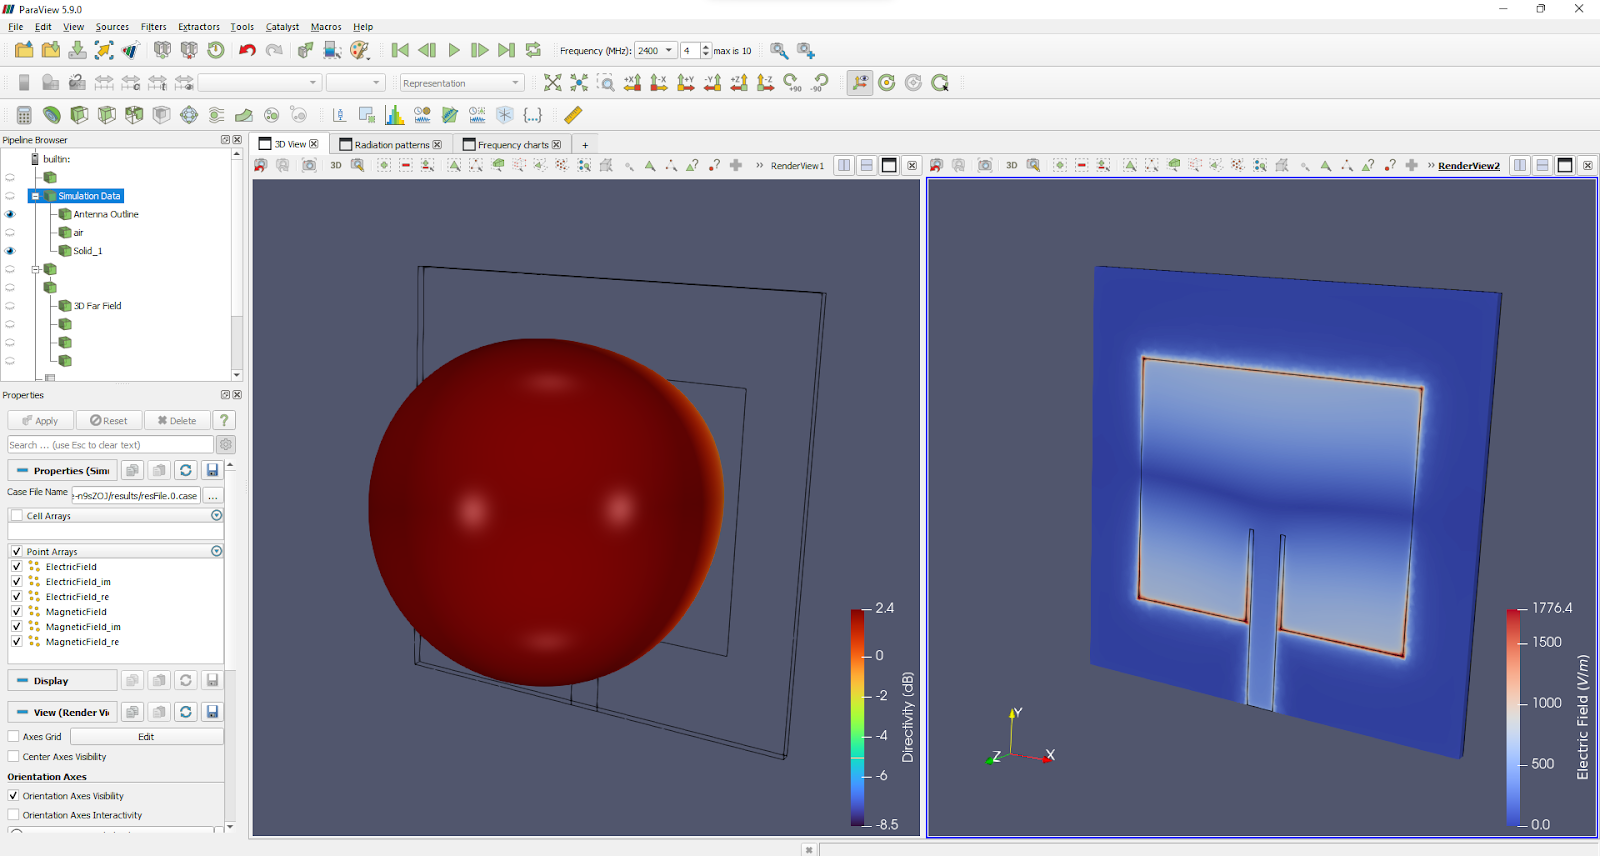Open the Frequency (MHz) 2400 dropdown

pos(655,50)
